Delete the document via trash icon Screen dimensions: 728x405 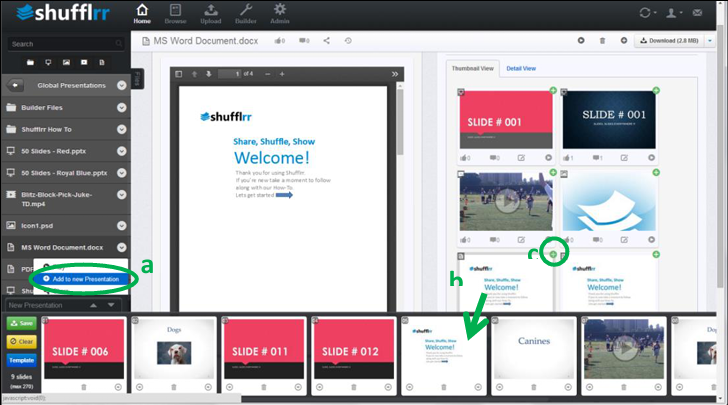[602, 41]
